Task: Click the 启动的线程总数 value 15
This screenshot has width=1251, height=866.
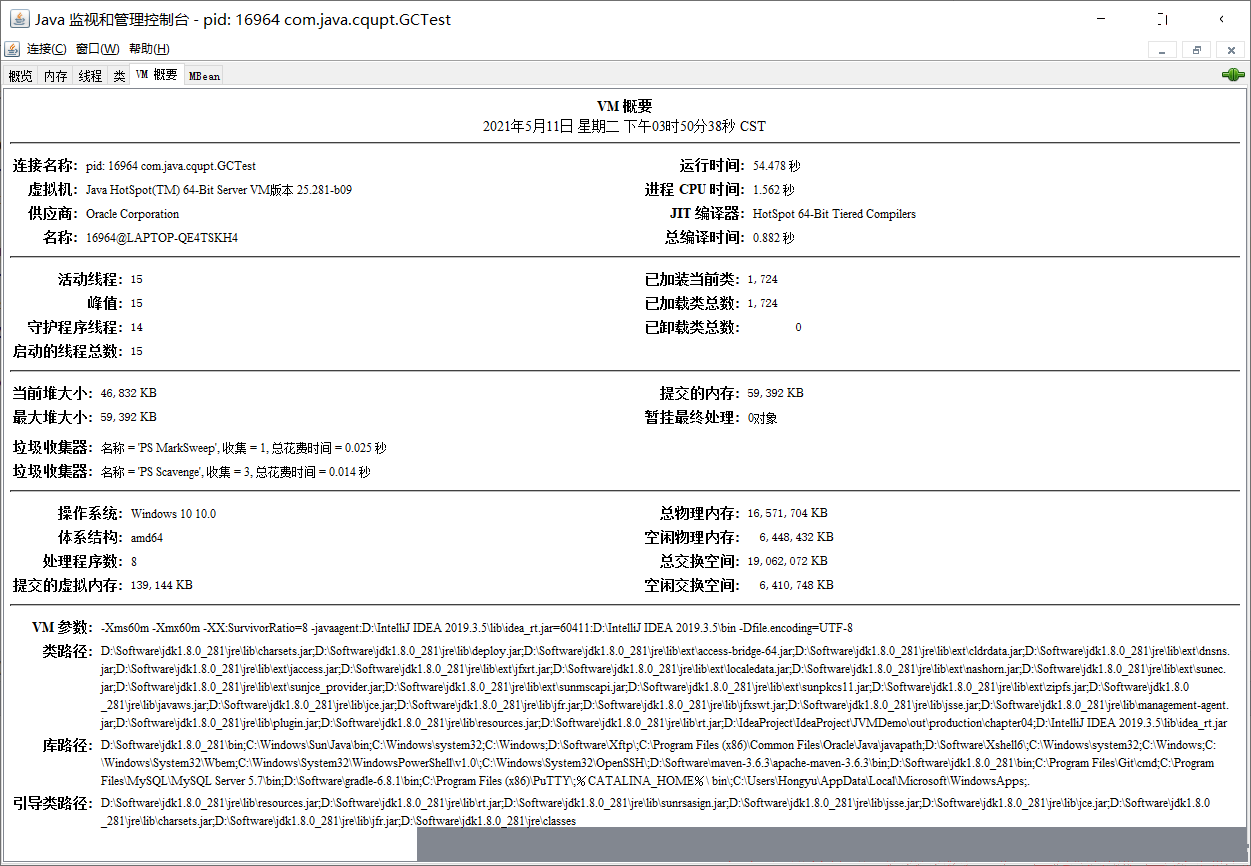Action: click(137, 352)
